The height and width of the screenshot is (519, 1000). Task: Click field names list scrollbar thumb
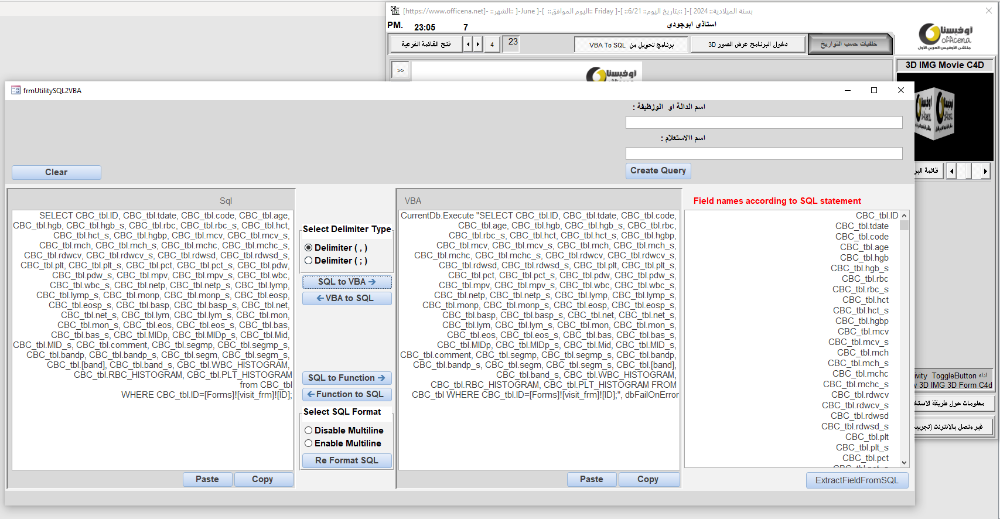click(904, 224)
